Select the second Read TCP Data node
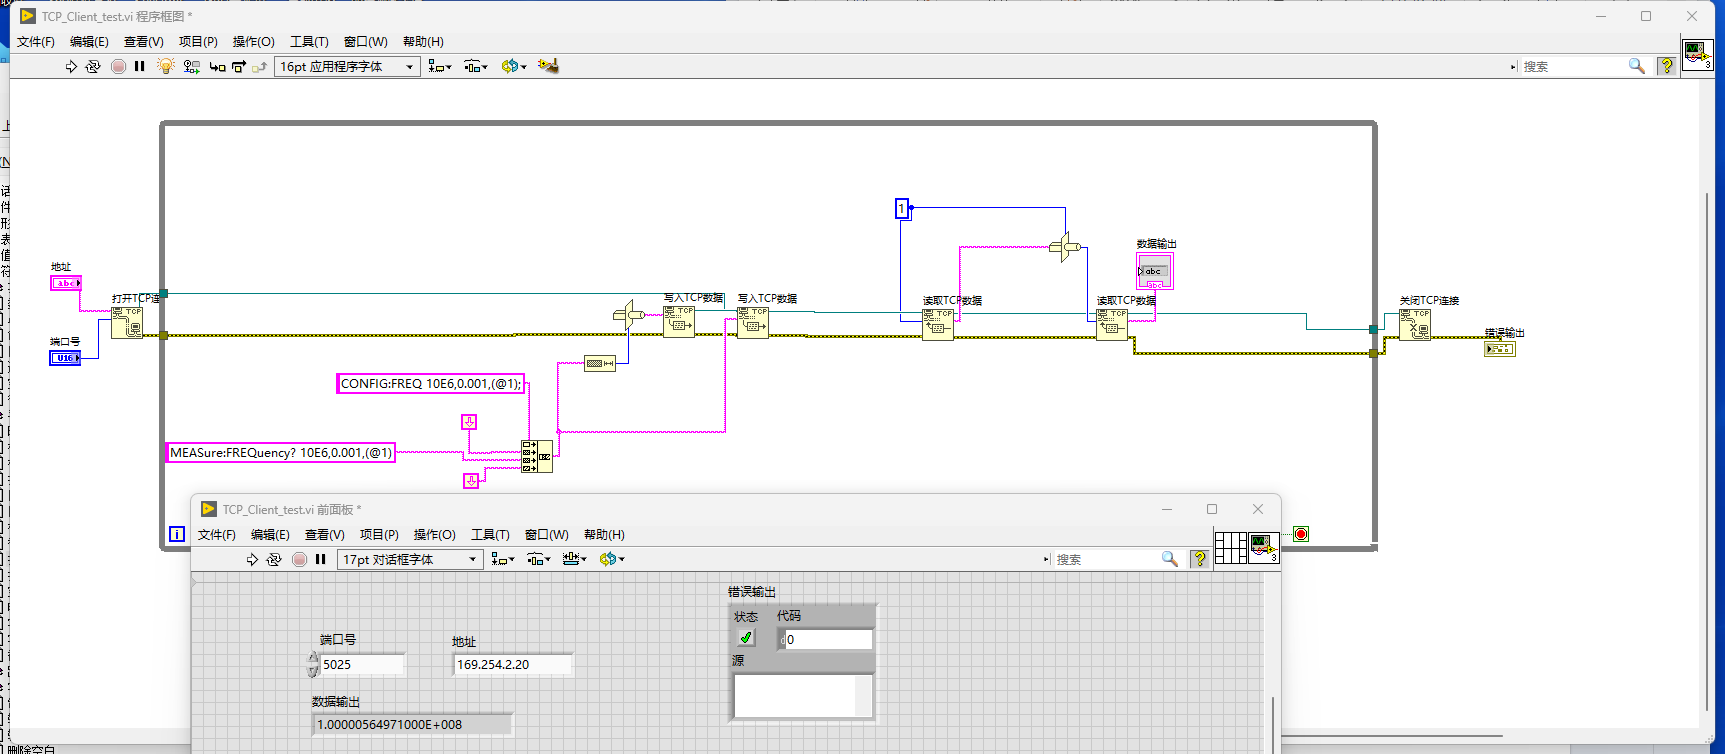 1112,324
